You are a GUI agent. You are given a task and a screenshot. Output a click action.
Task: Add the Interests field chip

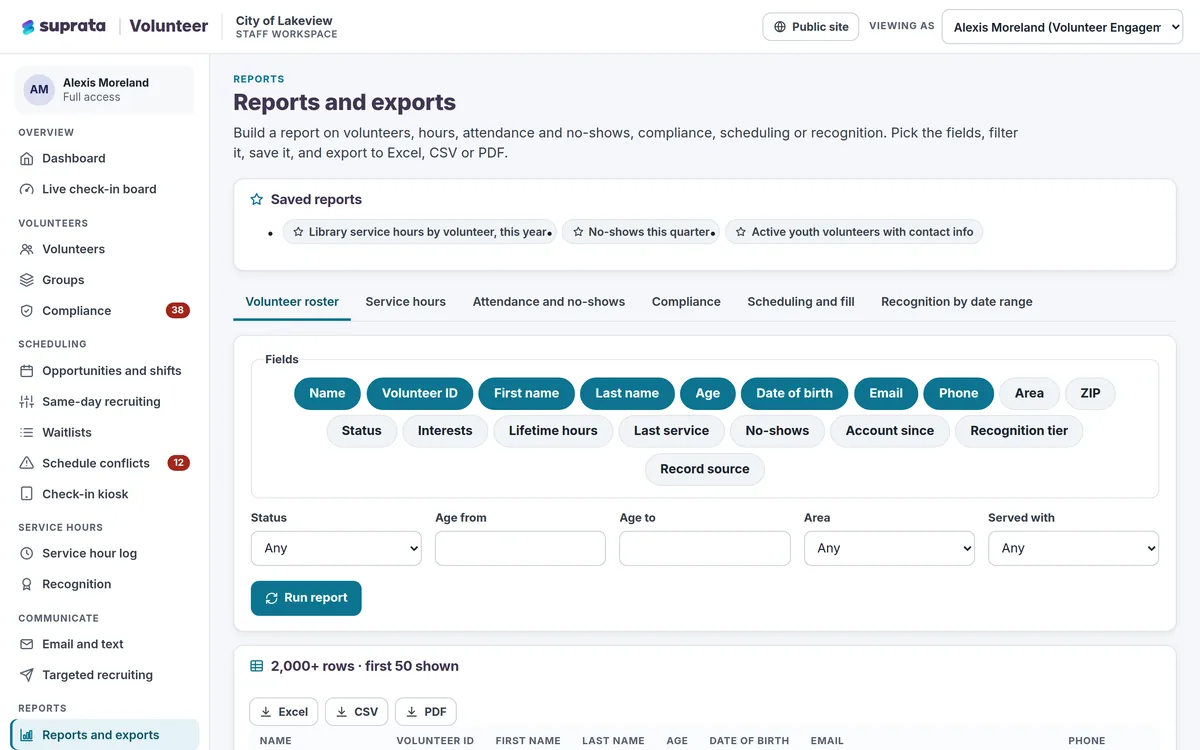pyautogui.click(x=445, y=431)
